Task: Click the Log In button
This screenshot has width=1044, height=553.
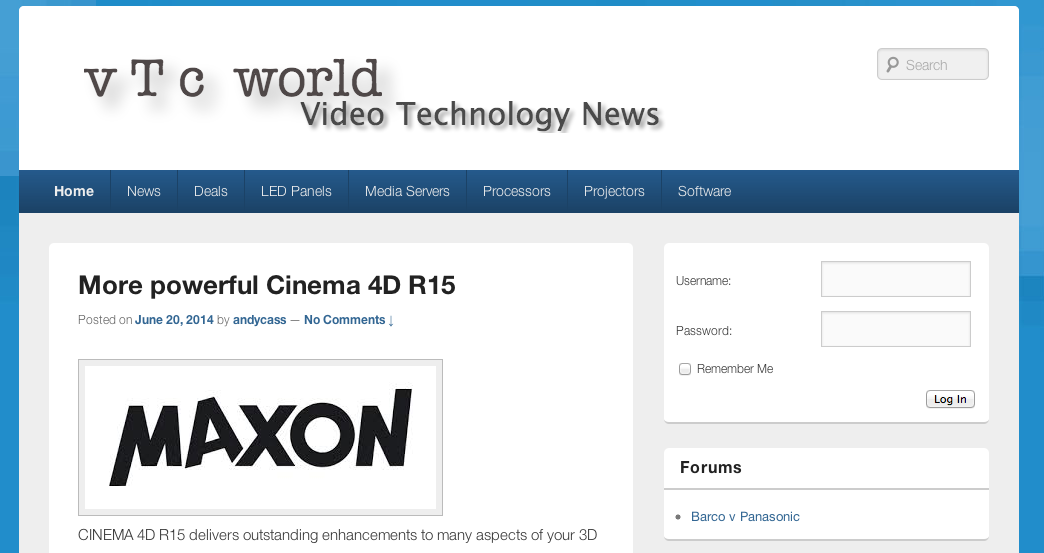Action: pyautogui.click(x=950, y=399)
